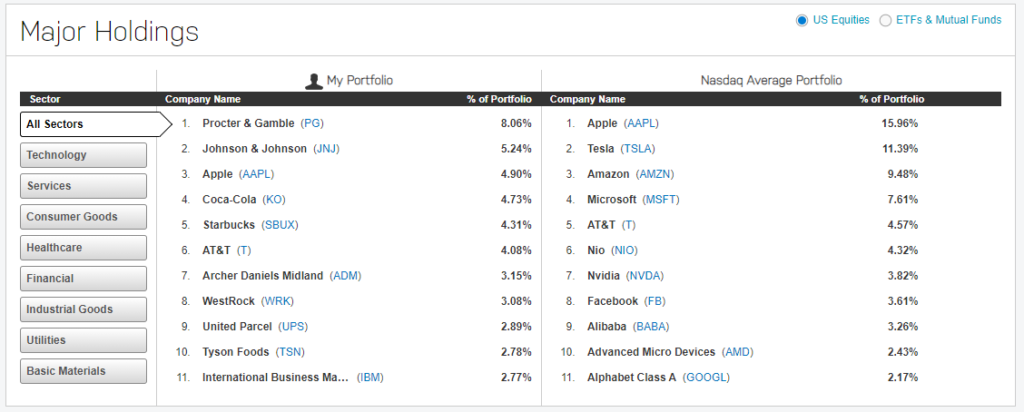Click the Facebook company name
Screen dimensions: 1024x412
(x=613, y=301)
